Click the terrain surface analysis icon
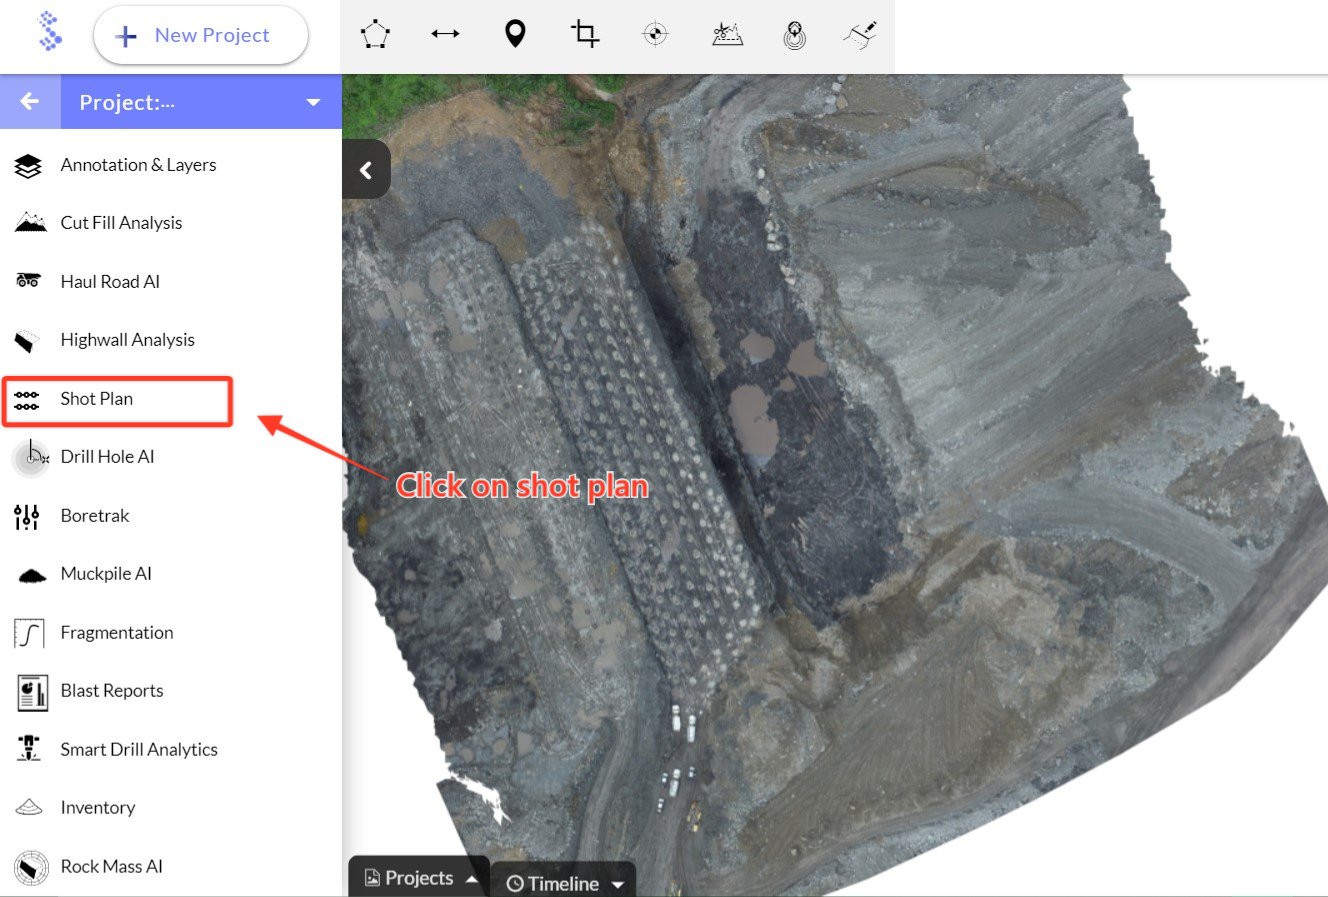1328x897 pixels. point(727,35)
